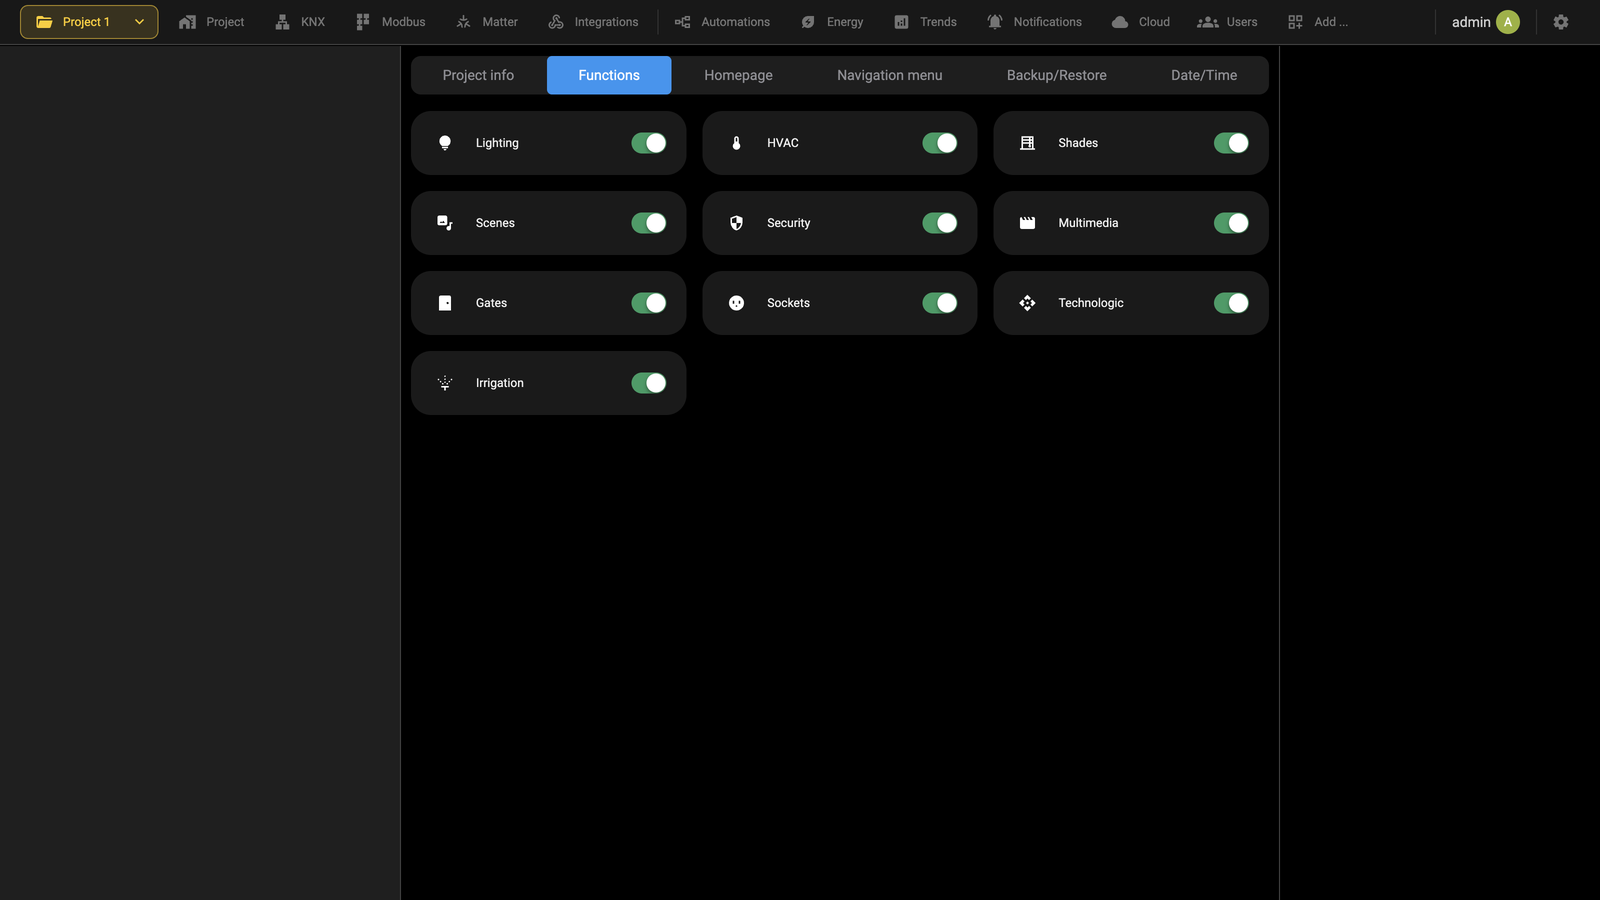Click the Technologic icon
This screenshot has width=1600, height=900.
pos(1027,303)
